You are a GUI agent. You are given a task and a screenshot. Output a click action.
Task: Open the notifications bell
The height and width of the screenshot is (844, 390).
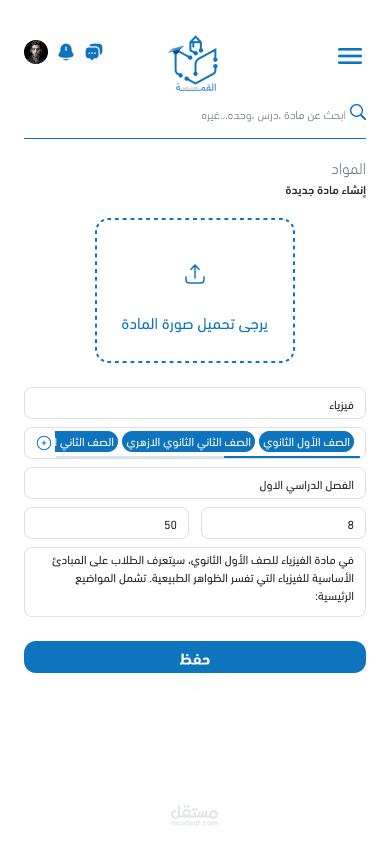tap(66, 52)
